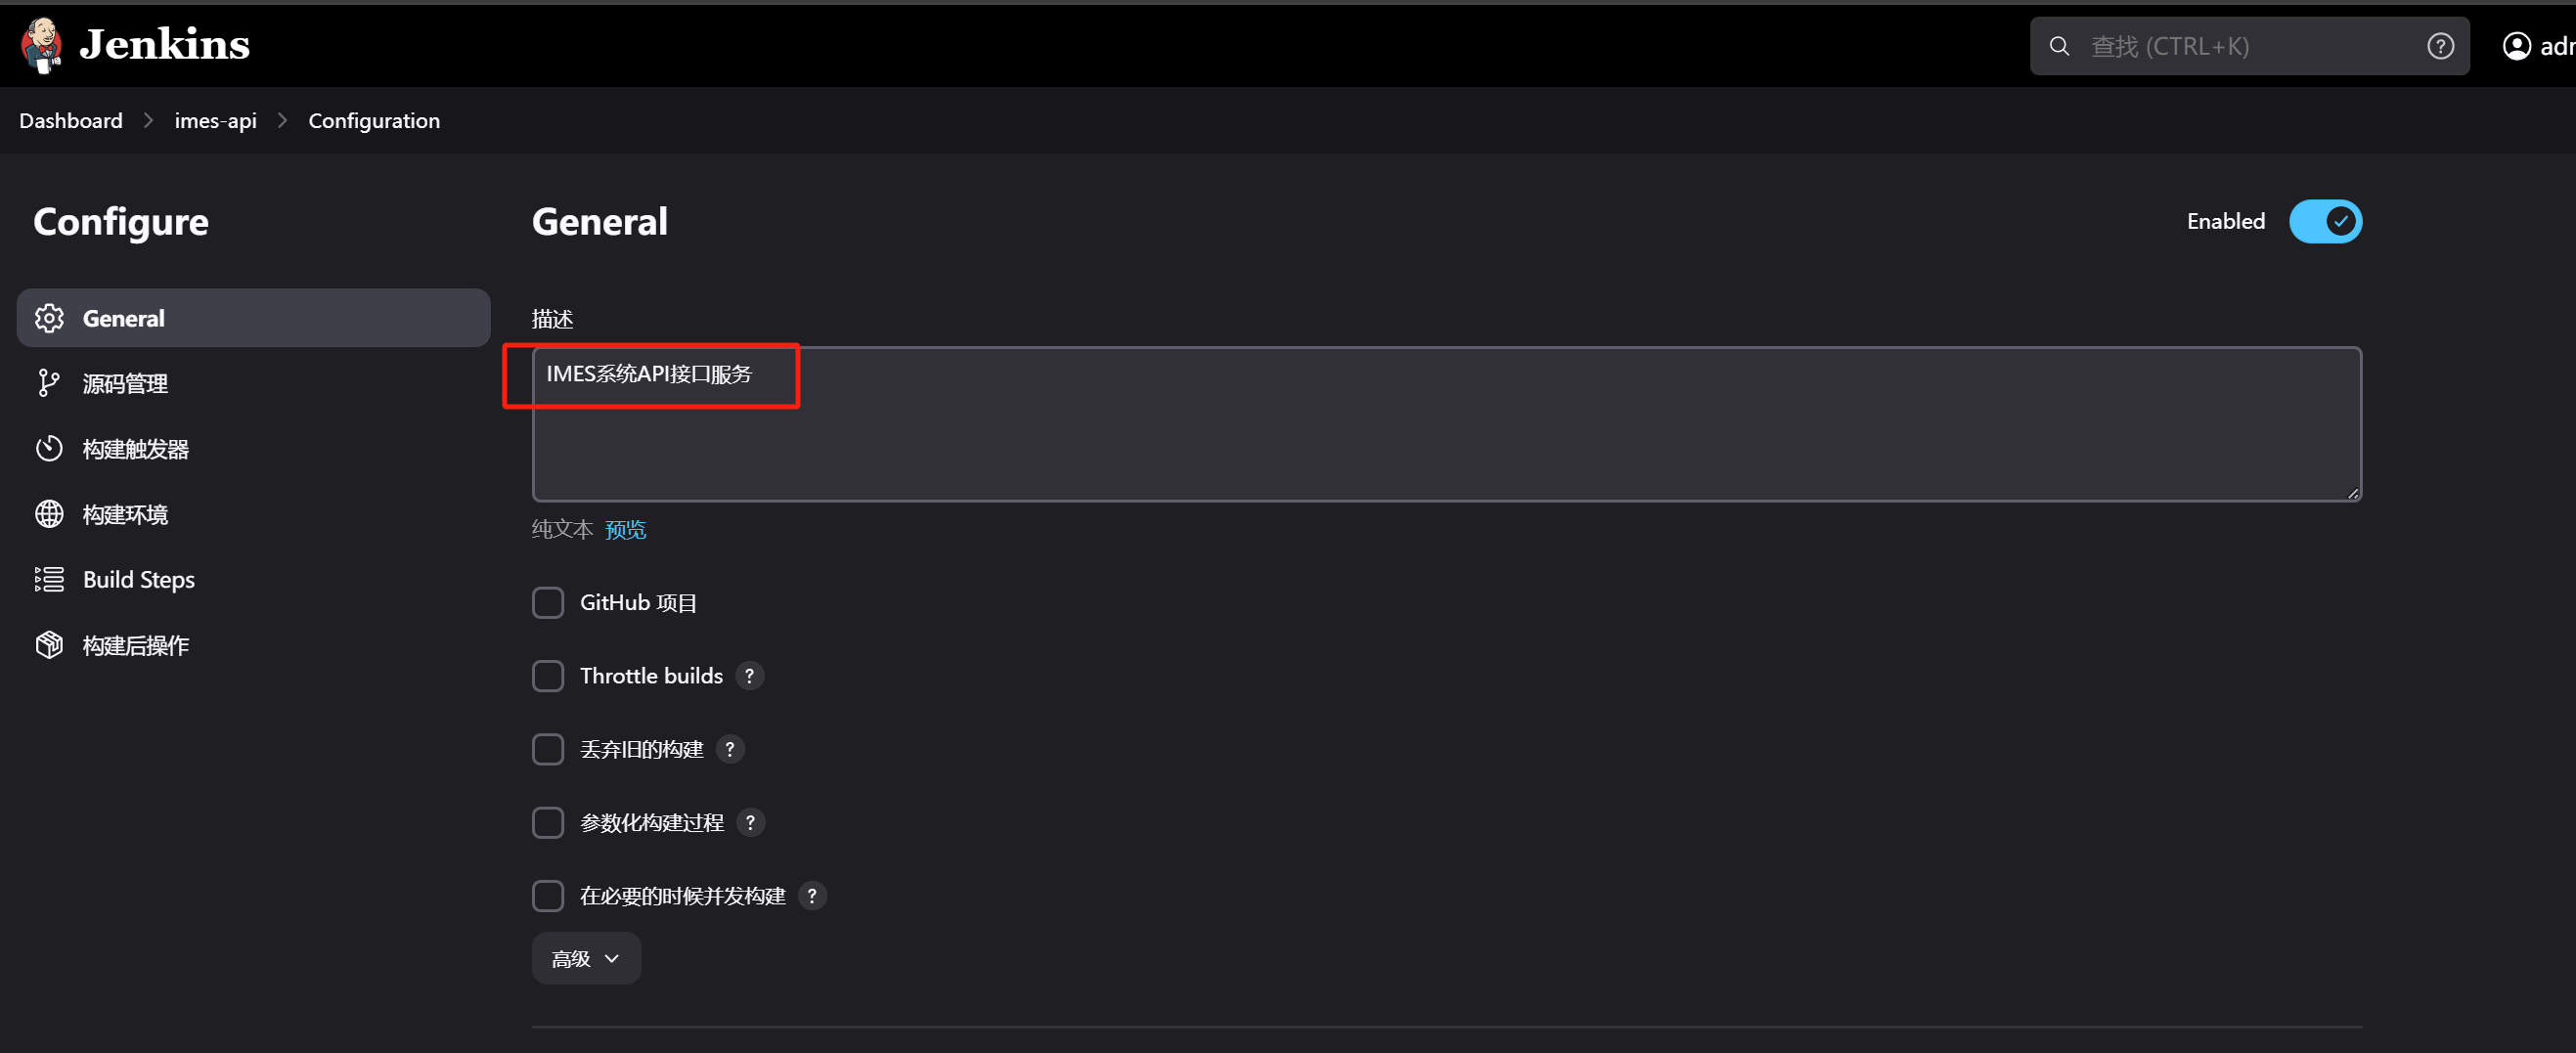The width and height of the screenshot is (2576, 1053).
Task: Click the 构建触发器 clock icon
Action: point(49,449)
